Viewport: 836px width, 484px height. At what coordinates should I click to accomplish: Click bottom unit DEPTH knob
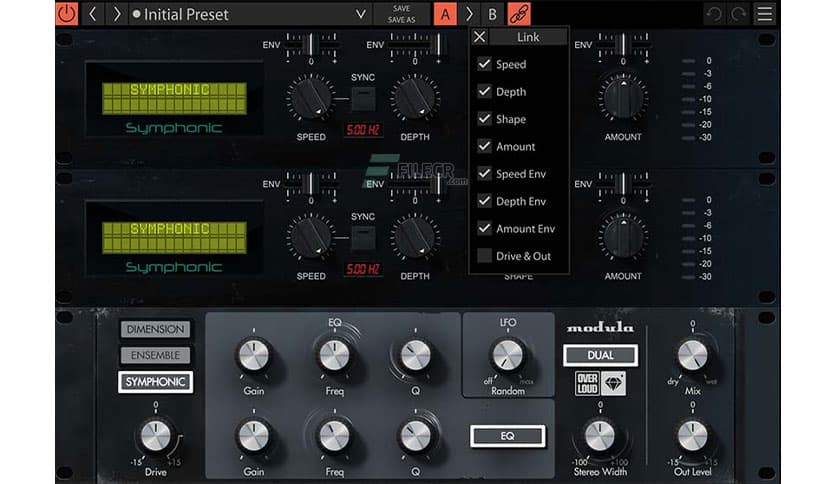pos(414,237)
